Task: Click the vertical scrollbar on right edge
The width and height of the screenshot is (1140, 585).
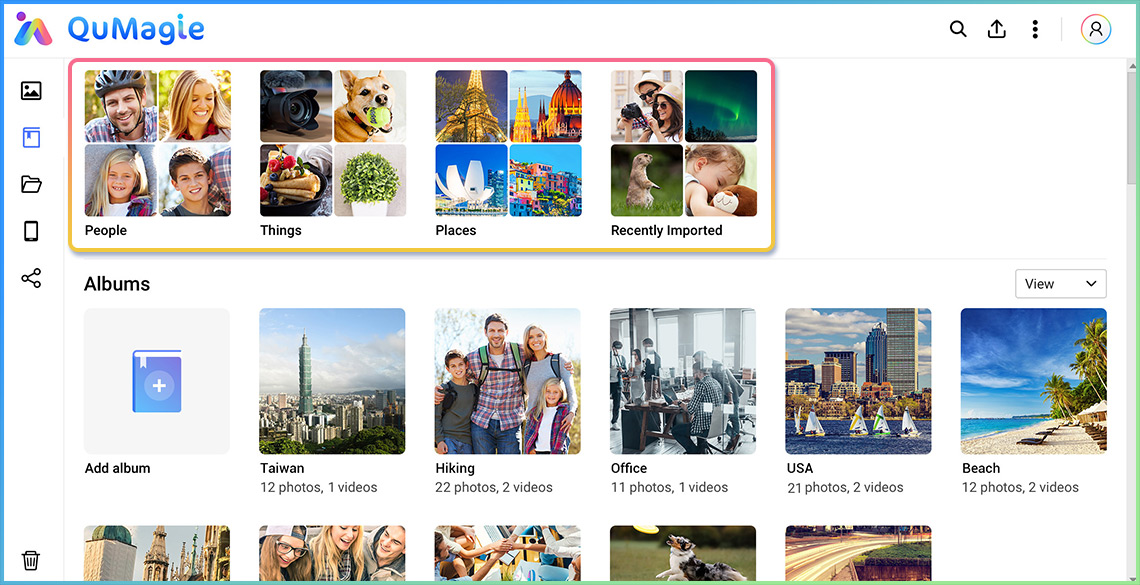Action: tap(1132, 120)
